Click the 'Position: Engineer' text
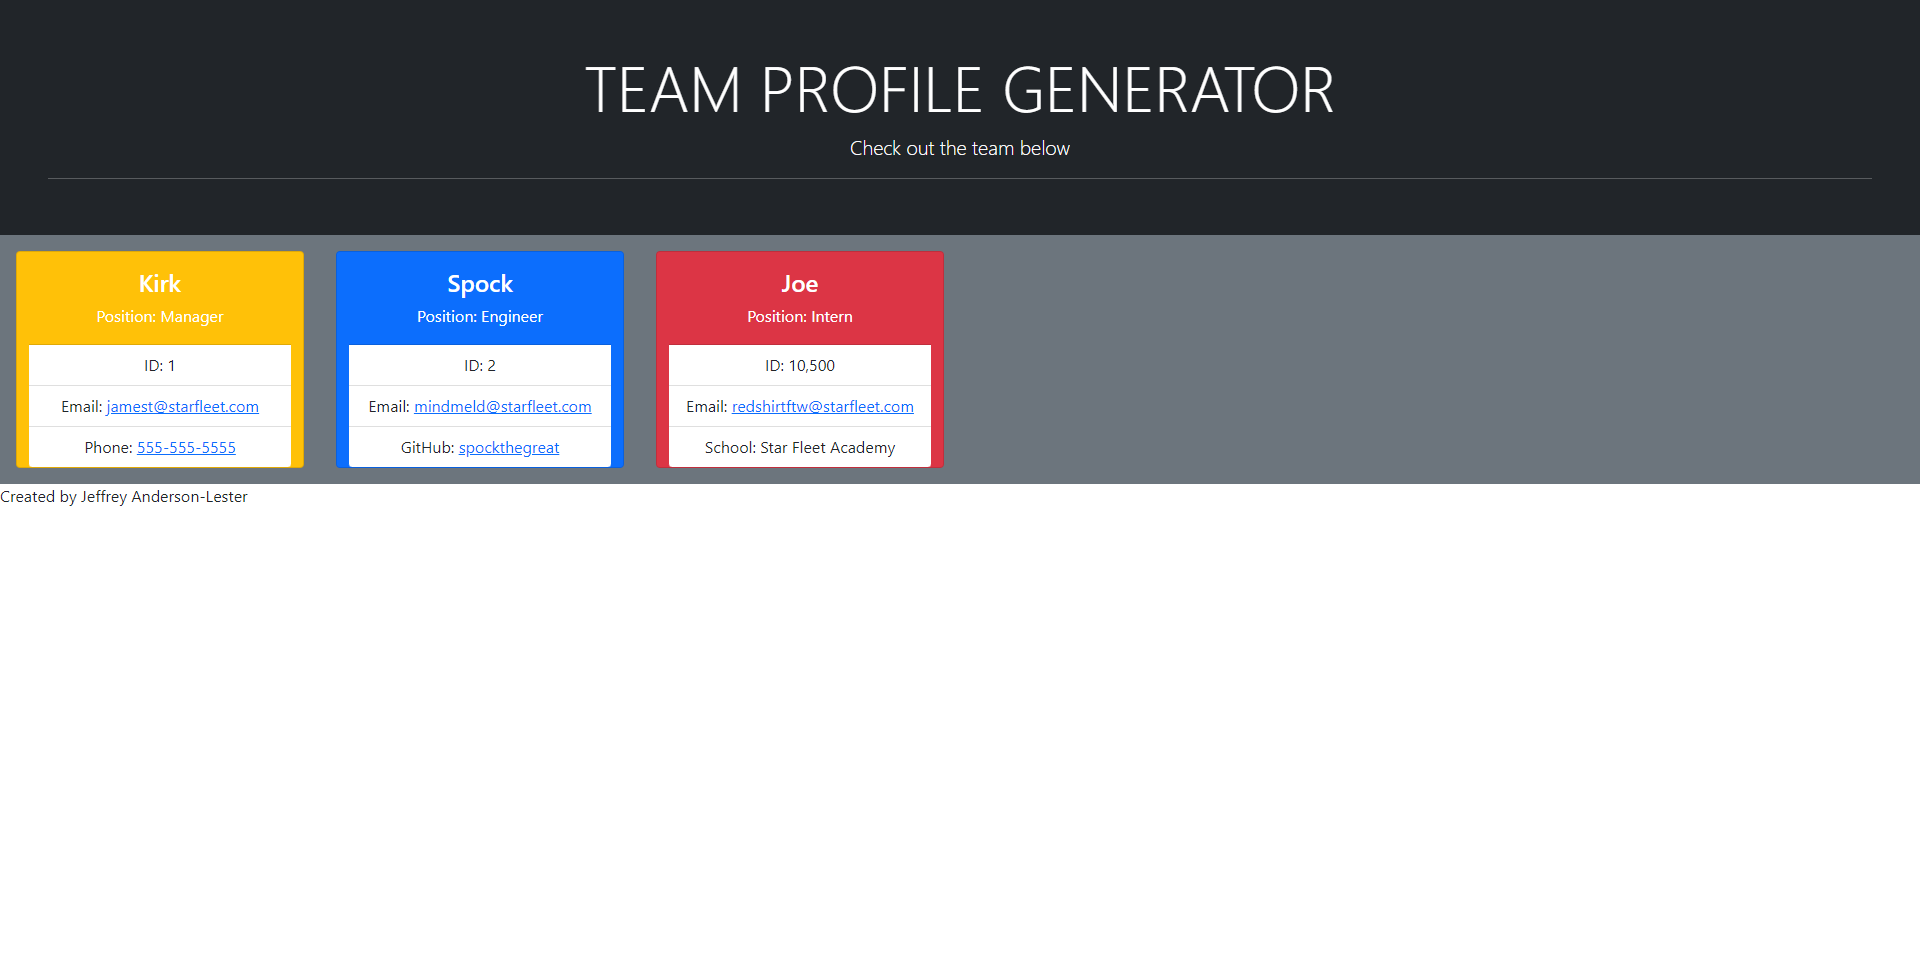This screenshot has width=1920, height=969. coord(480,317)
